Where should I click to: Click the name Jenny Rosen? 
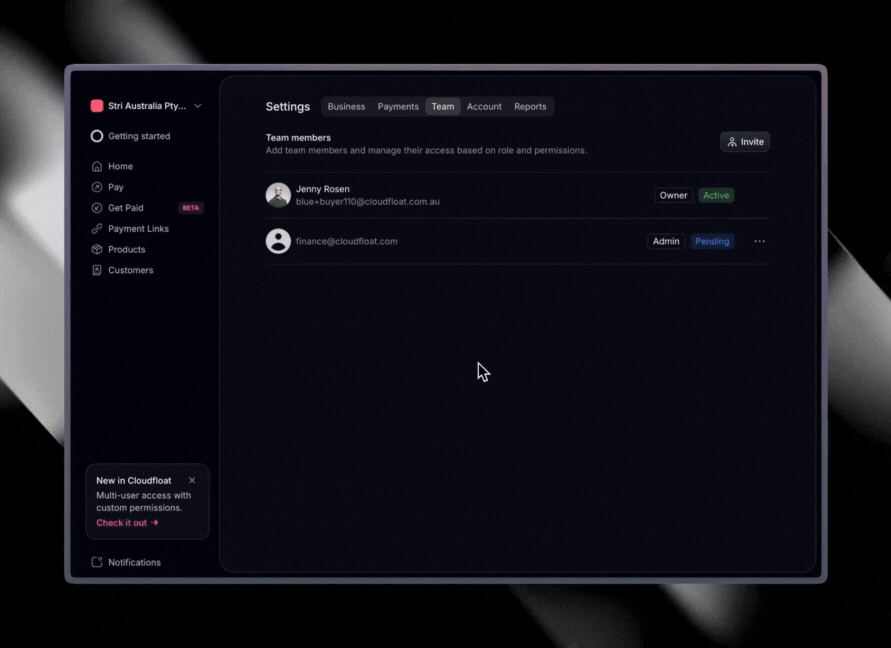[x=323, y=189]
